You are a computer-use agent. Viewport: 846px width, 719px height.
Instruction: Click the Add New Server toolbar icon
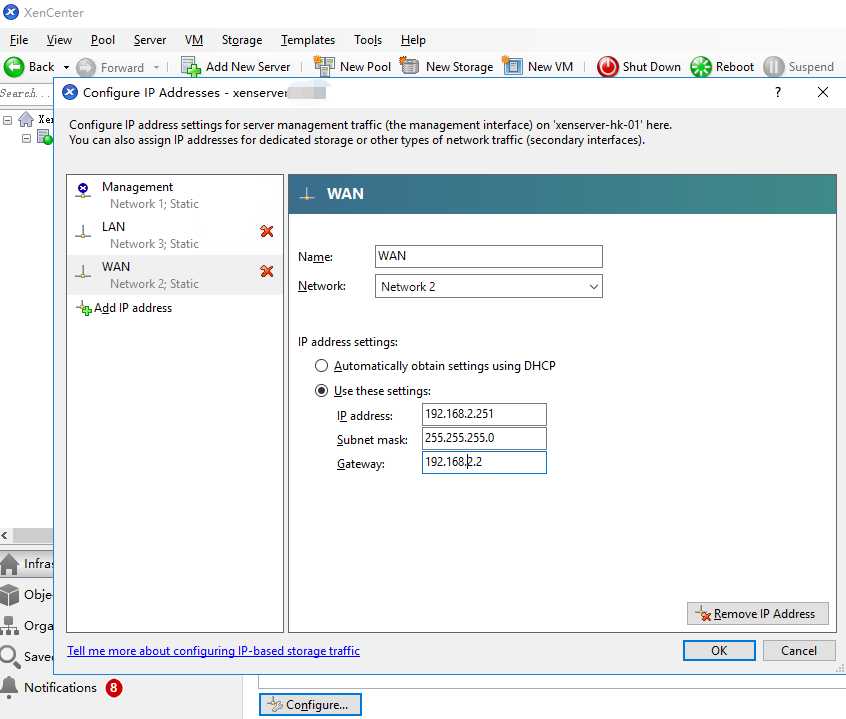tap(190, 67)
